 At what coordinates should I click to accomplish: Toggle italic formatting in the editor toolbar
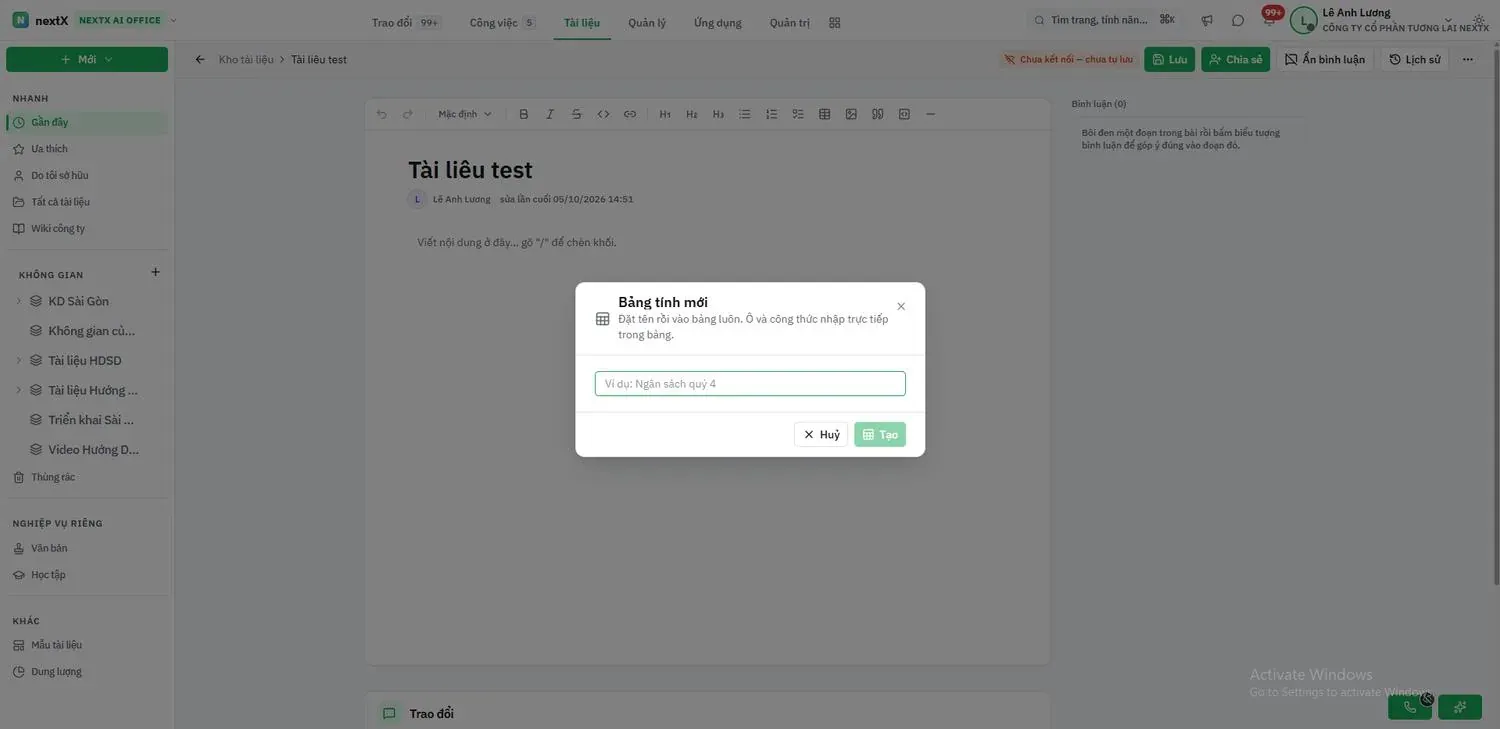(x=550, y=114)
